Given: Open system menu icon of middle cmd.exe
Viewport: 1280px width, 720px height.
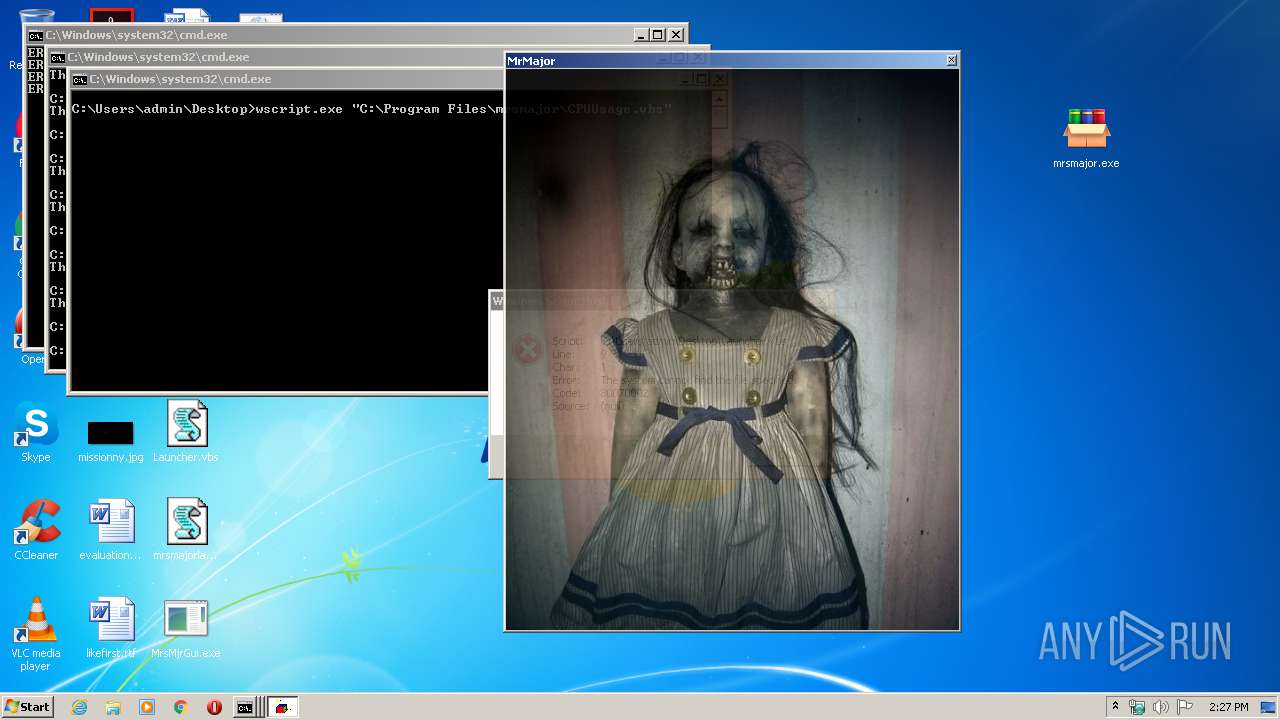Looking at the screenshot, I should (x=57, y=57).
